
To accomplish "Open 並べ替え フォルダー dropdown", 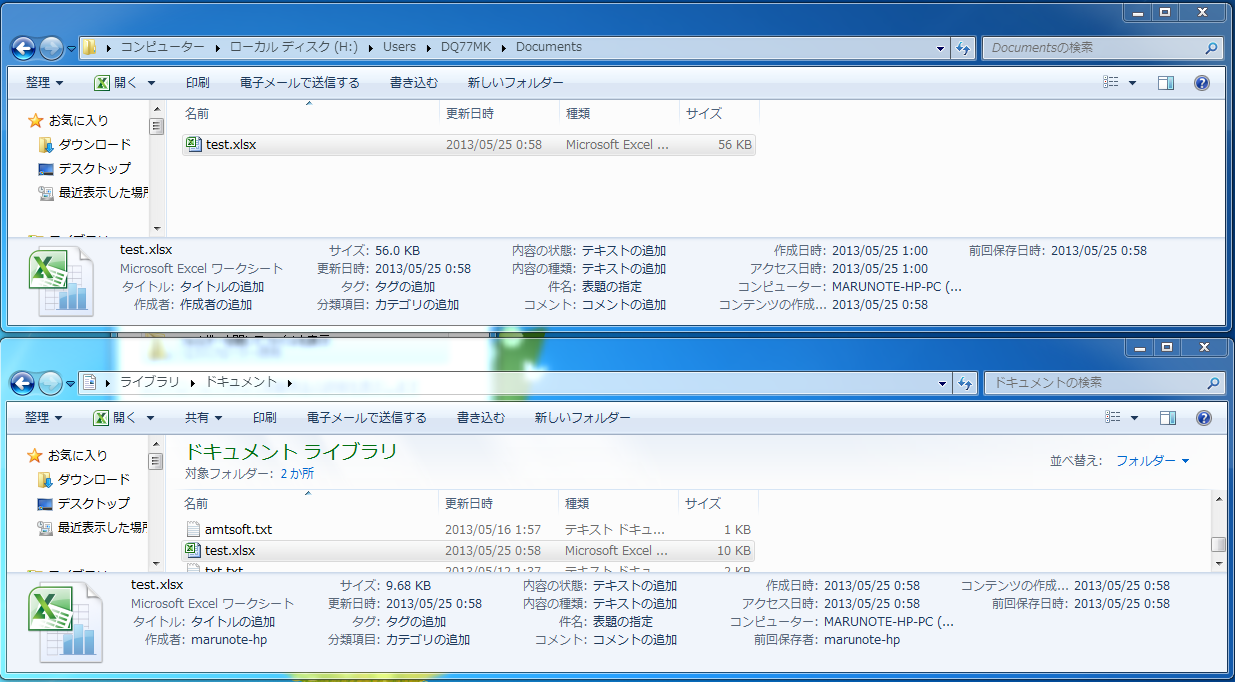I will (x=1153, y=461).
